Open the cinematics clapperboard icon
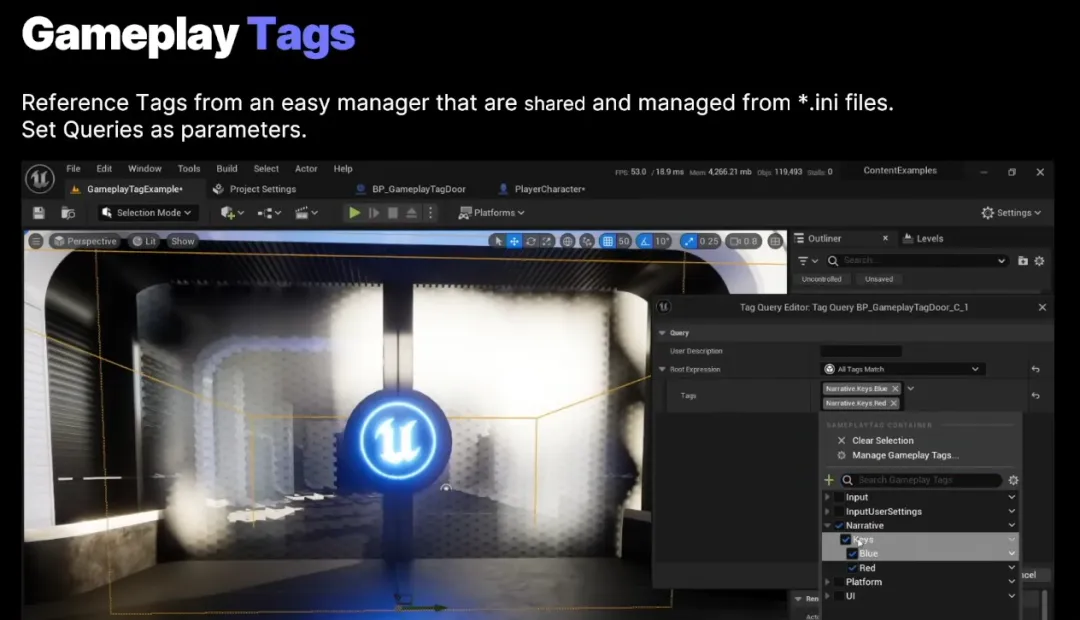 coord(306,213)
